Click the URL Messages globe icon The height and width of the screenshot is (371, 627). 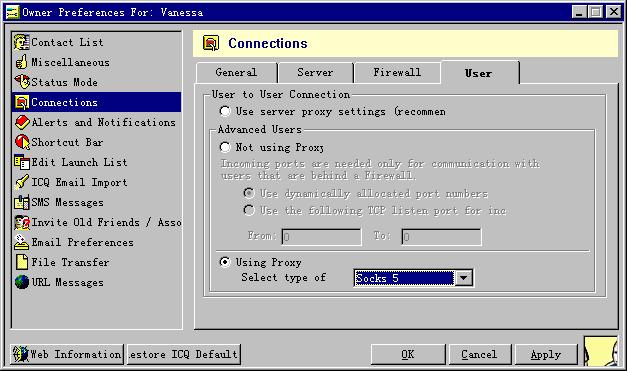point(22,282)
